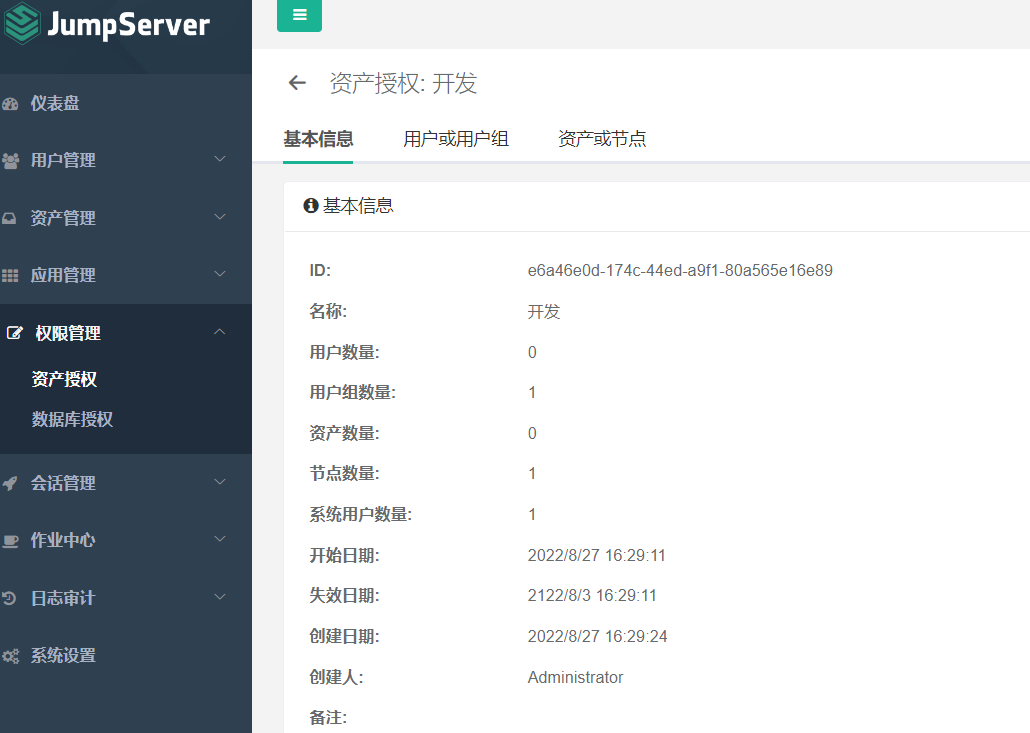Expand the 日志审计 chevron
Screen dimensions: 1030x733
coord(220,597)
